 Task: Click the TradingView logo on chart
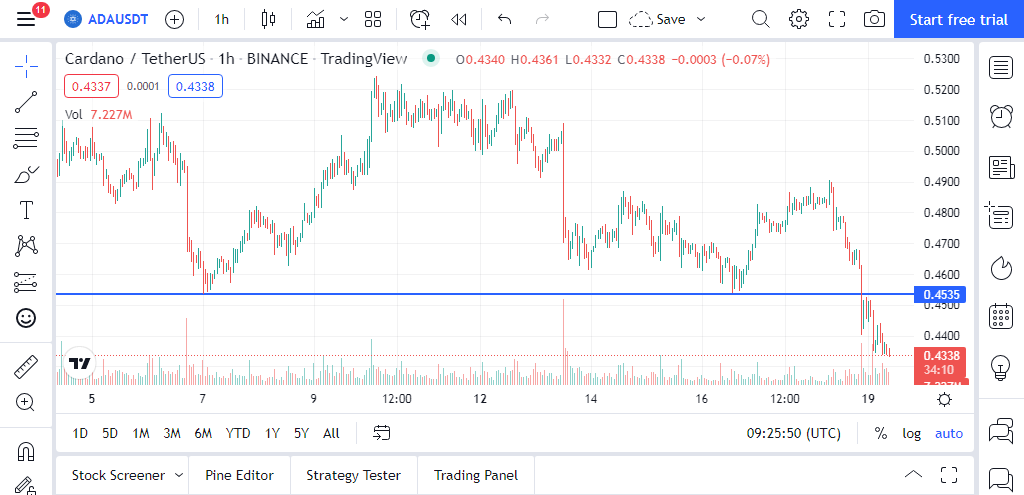tap(80, 363)
